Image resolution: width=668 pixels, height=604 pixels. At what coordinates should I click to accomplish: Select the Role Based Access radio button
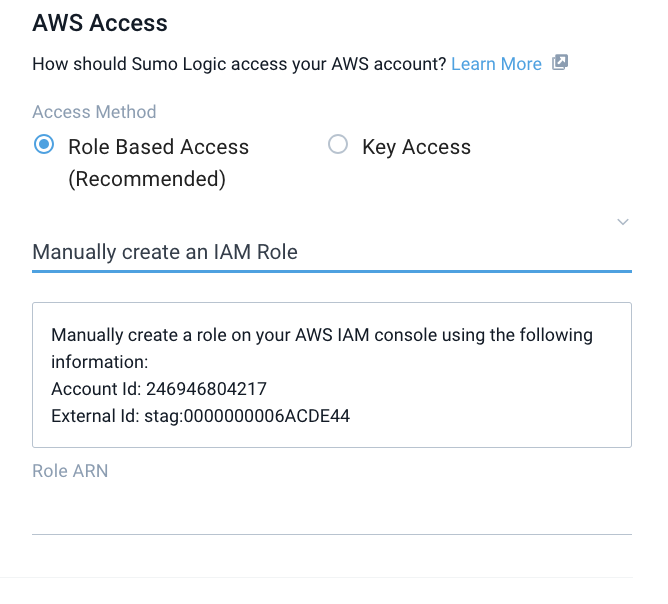pos(43,145)
